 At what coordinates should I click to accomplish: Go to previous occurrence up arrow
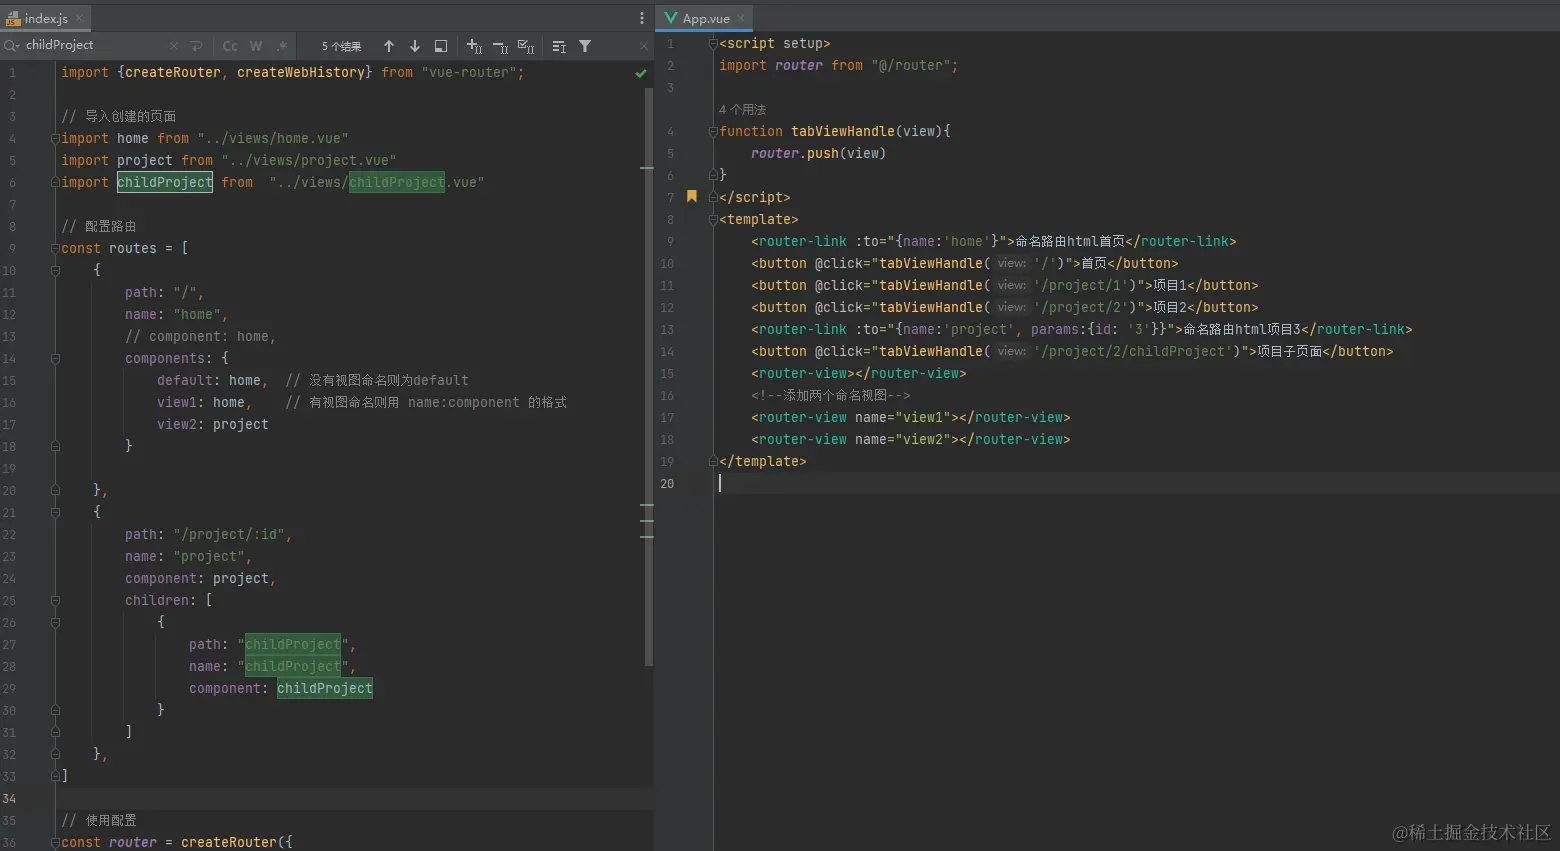point(389,46)
